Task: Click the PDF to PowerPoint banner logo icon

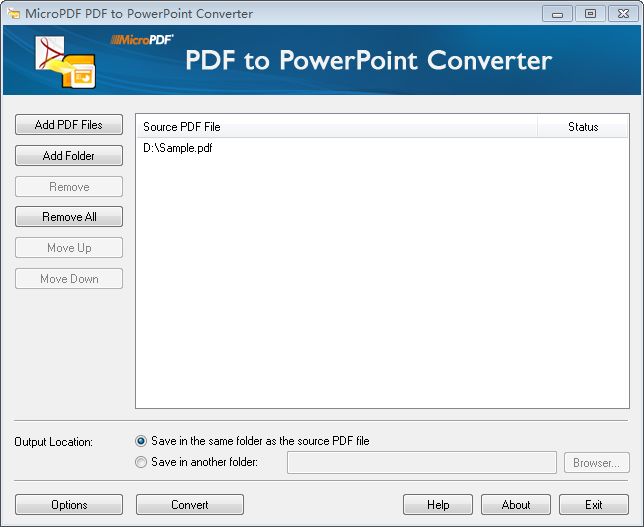Action: [x=66, y=62]
